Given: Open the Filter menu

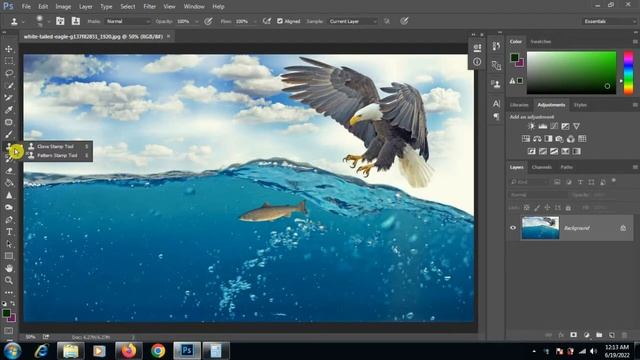Looking at the screenshot, I should click(x=149, y=7).
